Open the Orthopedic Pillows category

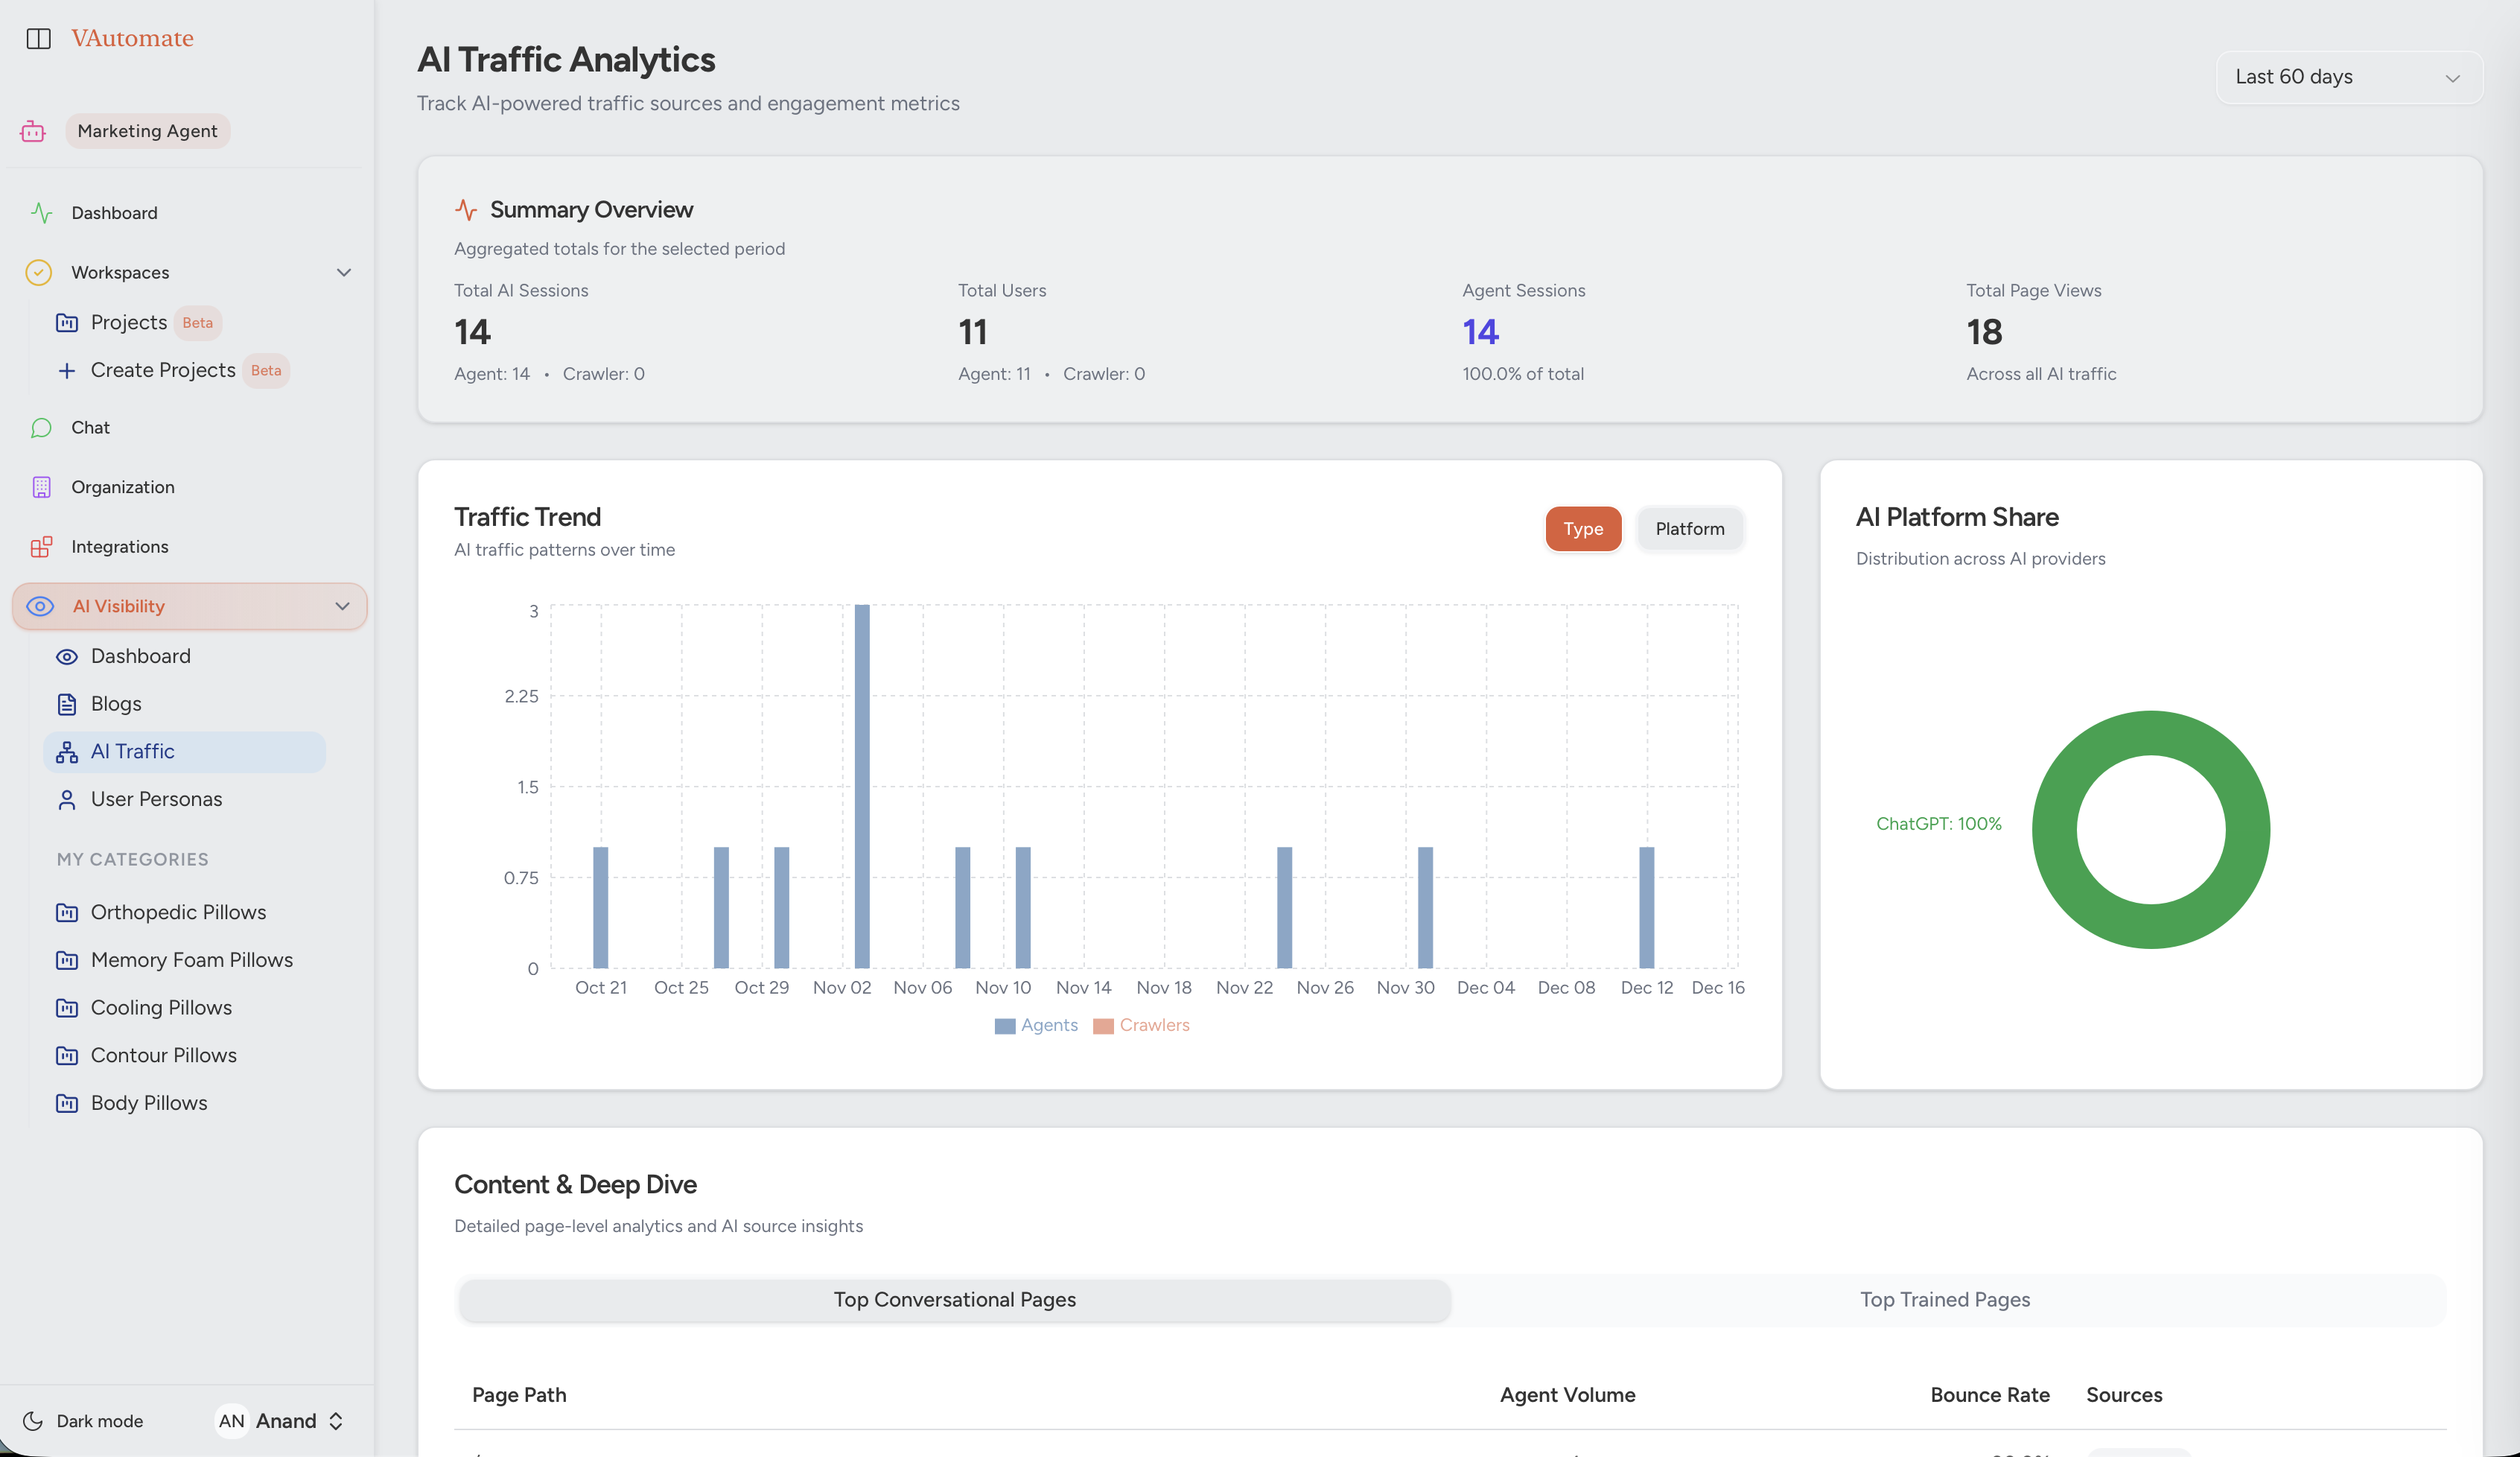(x=178, y=912)
